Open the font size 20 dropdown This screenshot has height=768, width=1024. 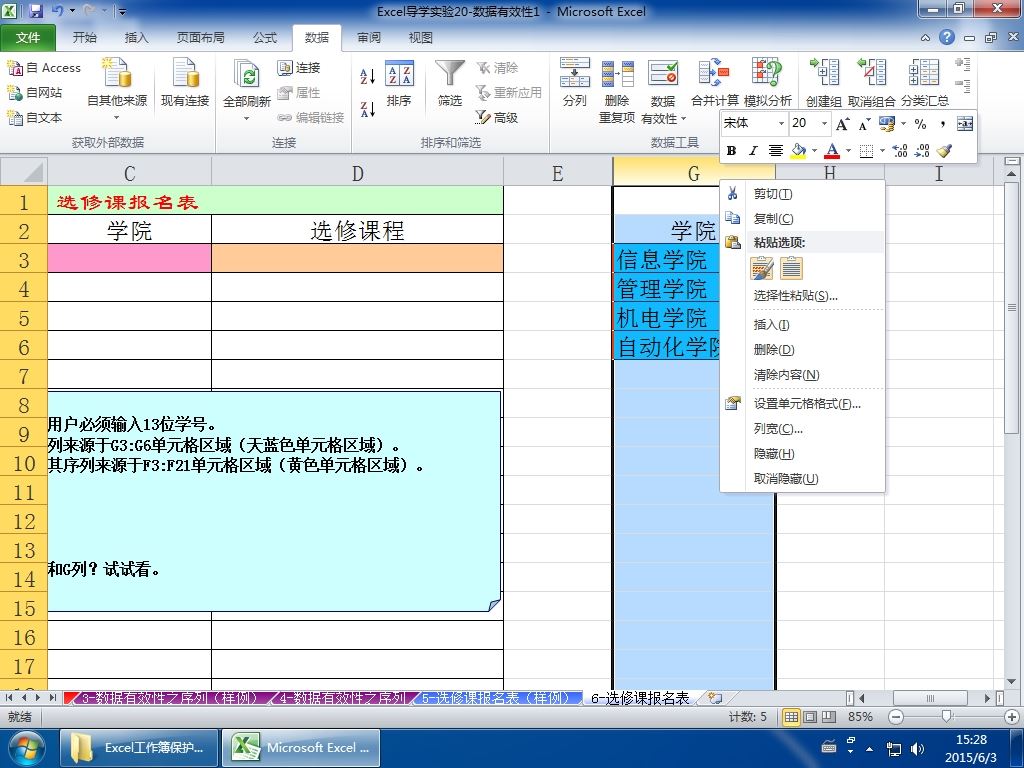tap(824, 123)
